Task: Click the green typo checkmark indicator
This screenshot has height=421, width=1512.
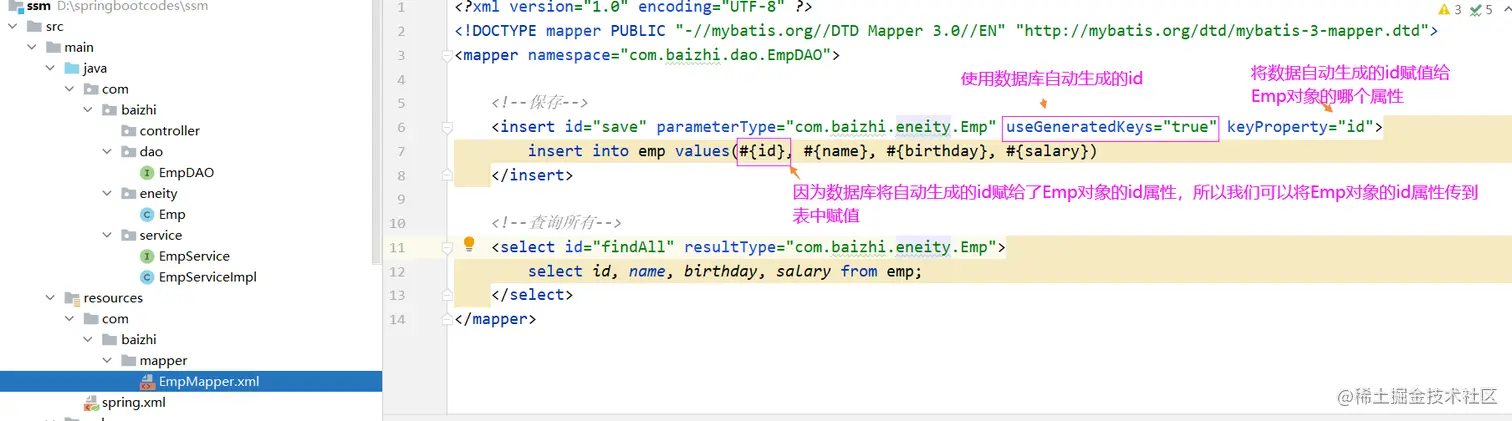Action: click(x=1476, y=10)
